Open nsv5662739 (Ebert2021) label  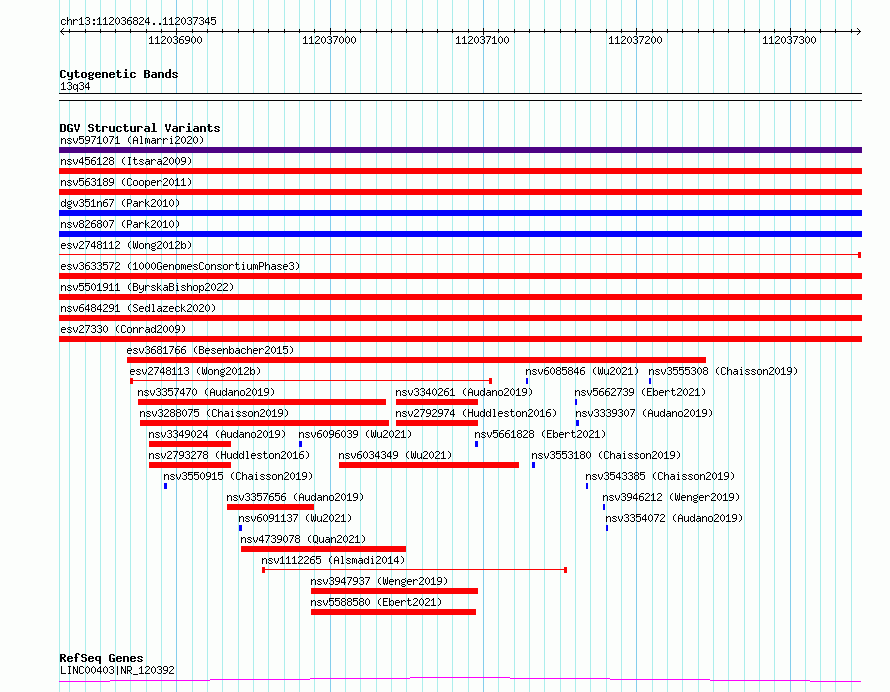point(640,392)
